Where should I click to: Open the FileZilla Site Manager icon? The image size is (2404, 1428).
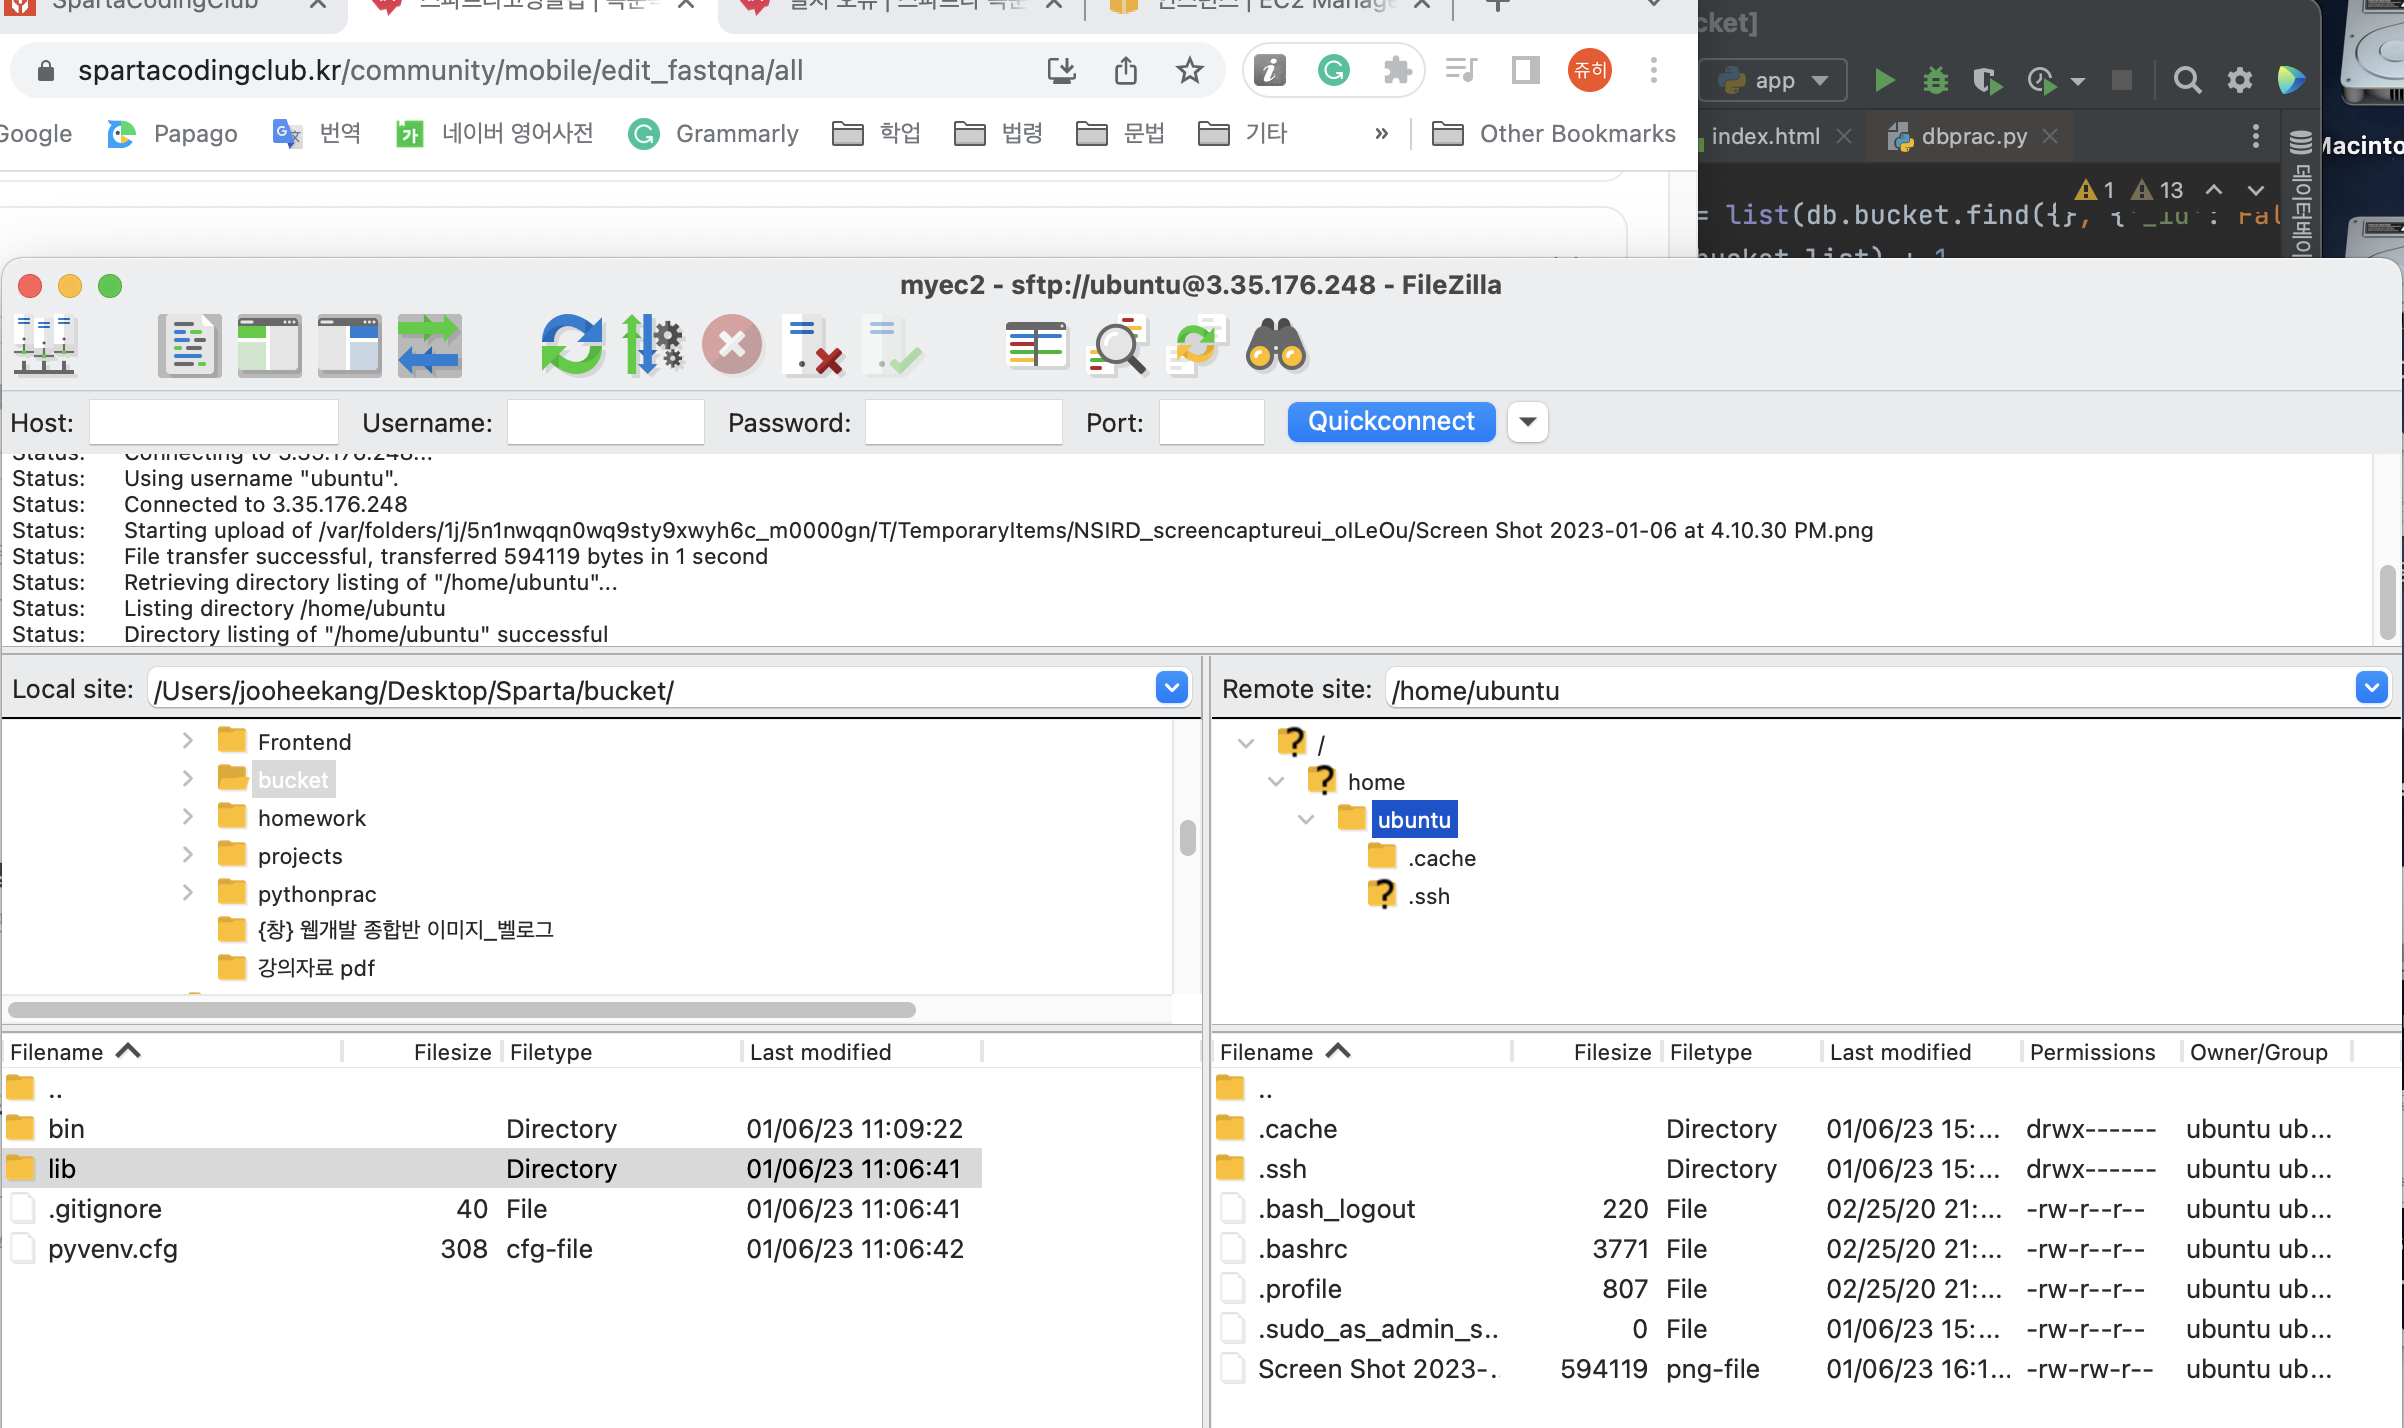44,345
